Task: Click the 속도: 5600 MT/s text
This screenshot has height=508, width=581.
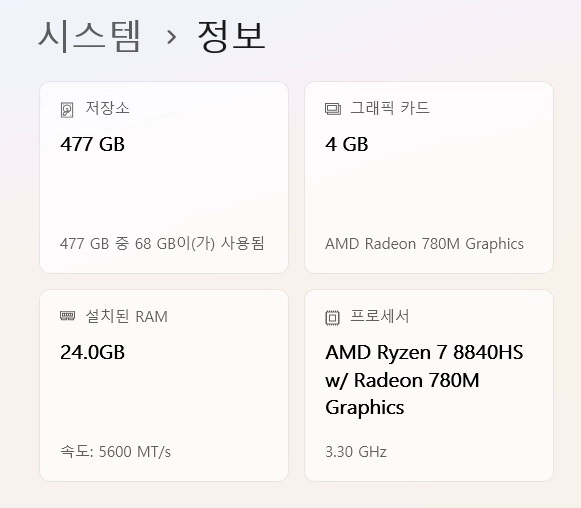Action: (116, 452)
